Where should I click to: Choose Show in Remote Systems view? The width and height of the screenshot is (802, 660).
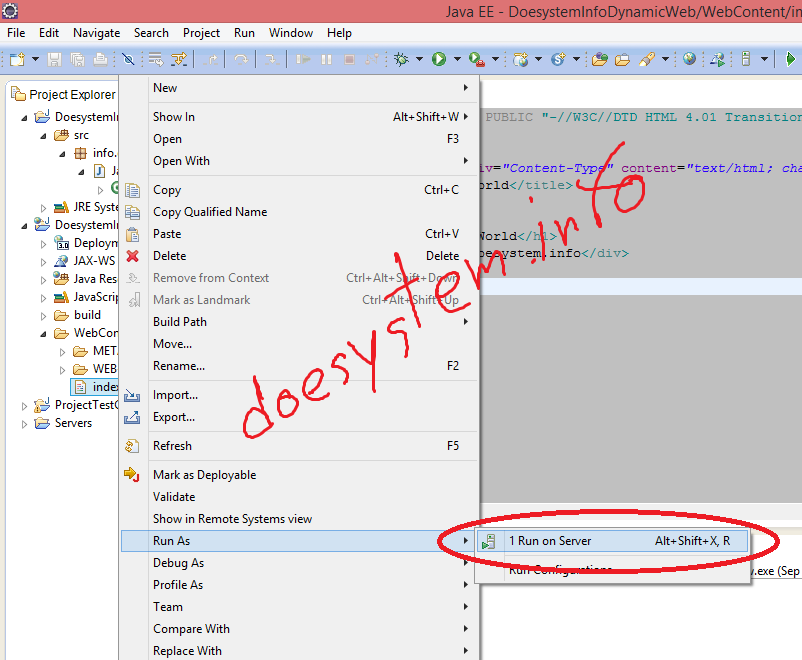(x=299, y=519)
